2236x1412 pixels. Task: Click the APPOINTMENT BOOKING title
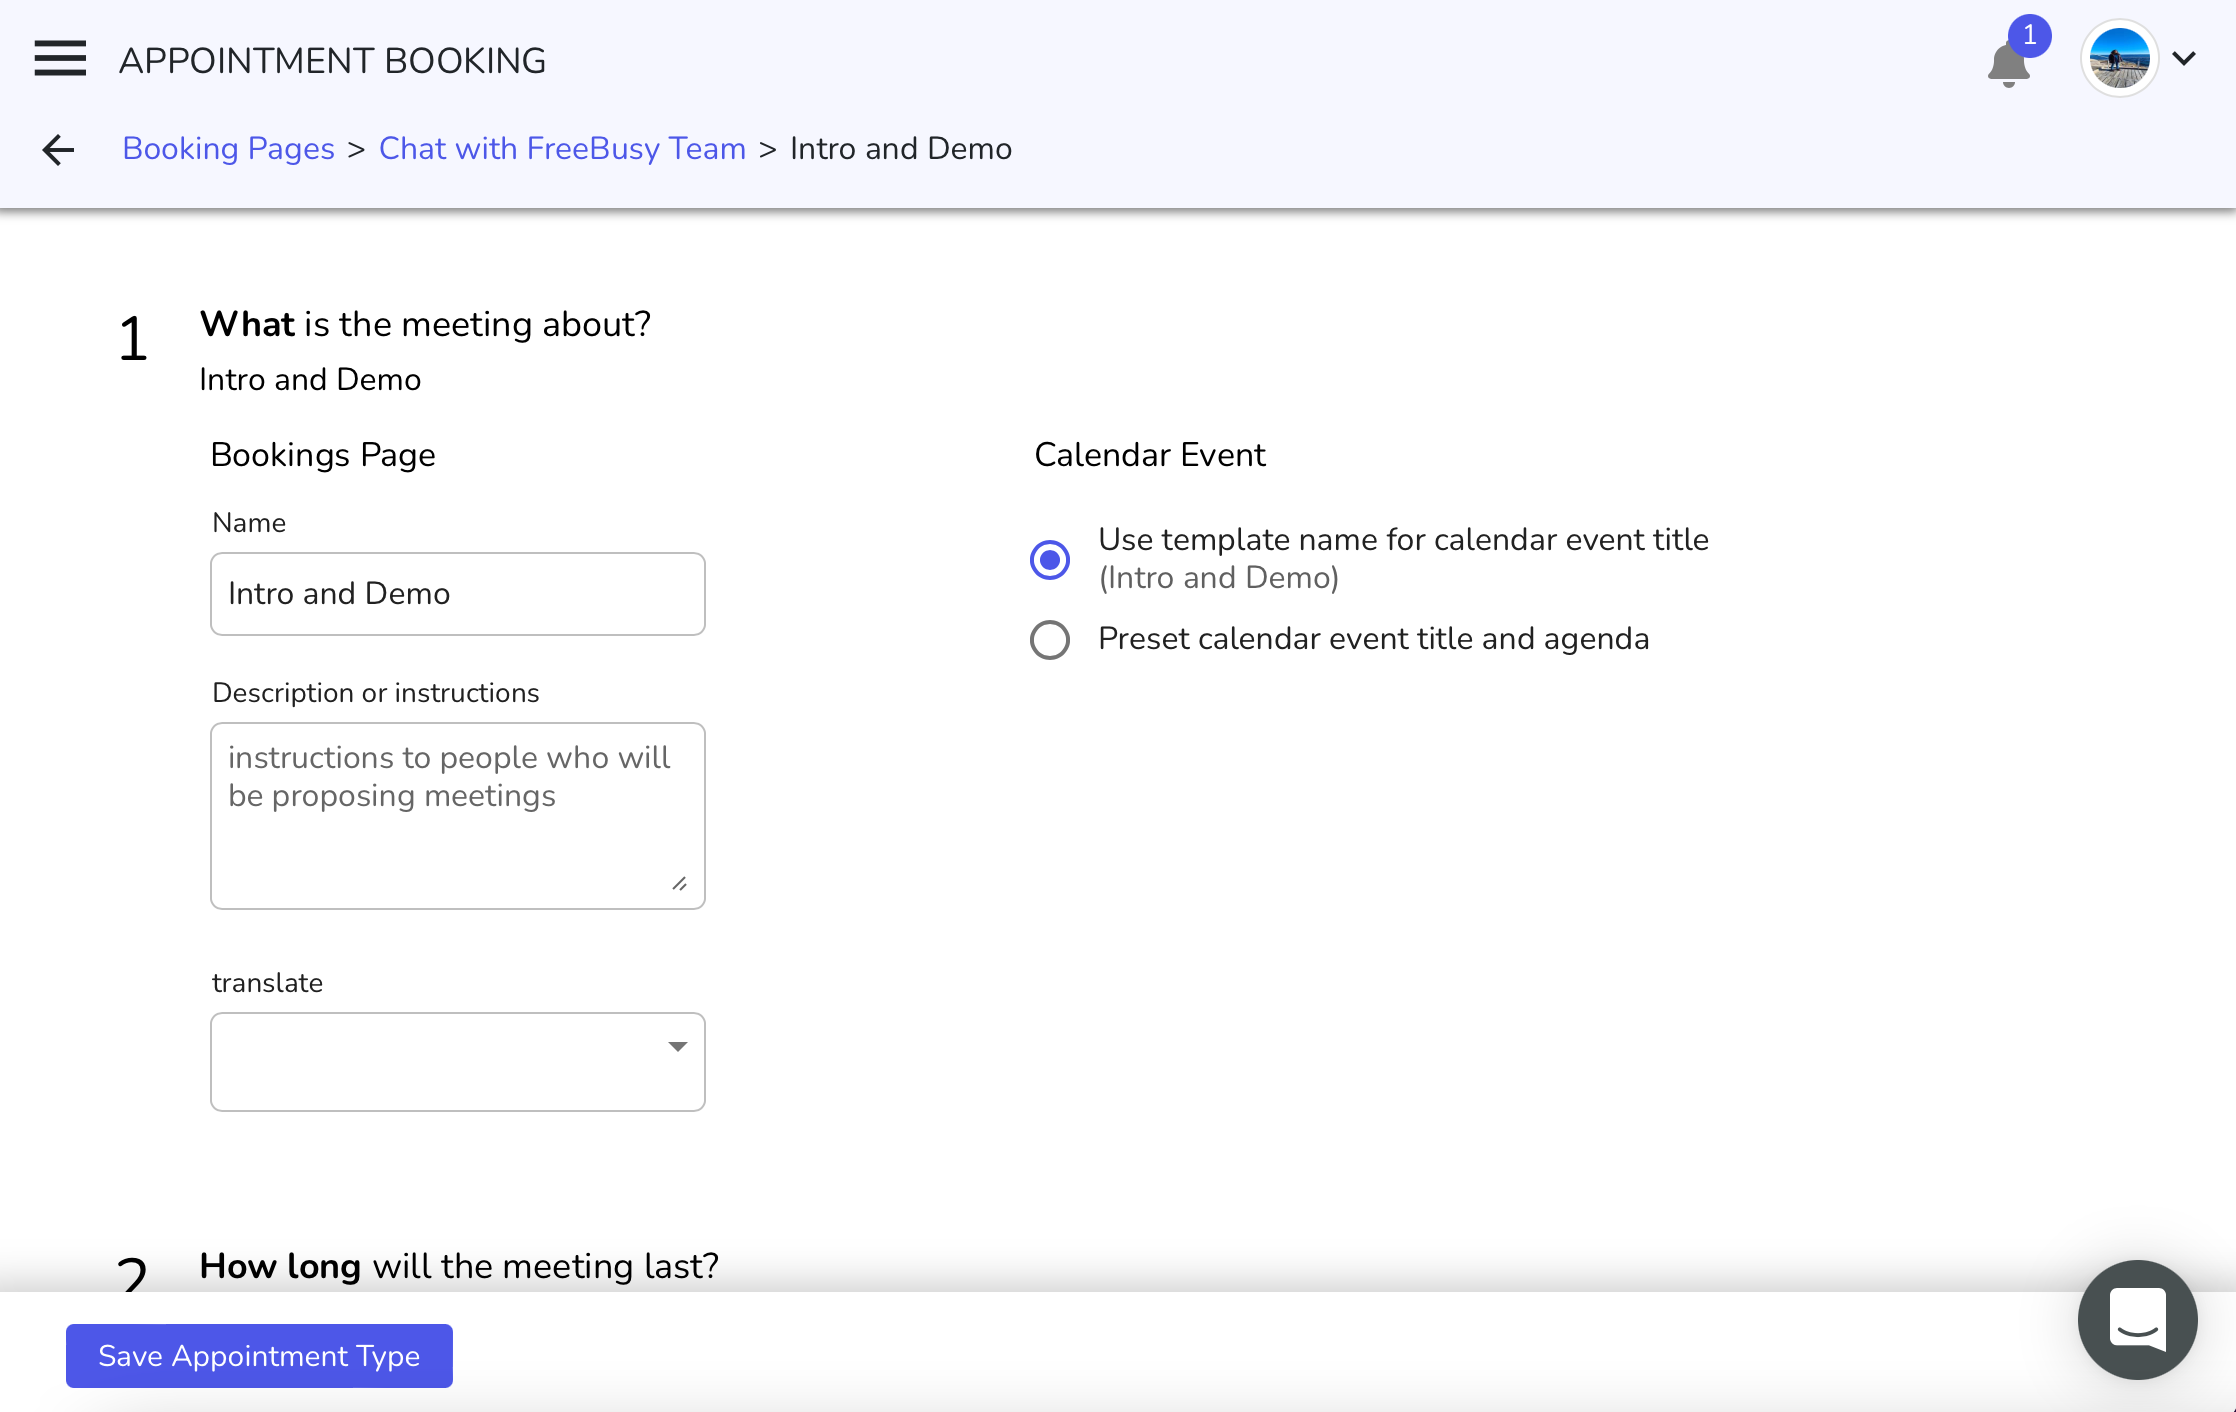click(332, 61)
